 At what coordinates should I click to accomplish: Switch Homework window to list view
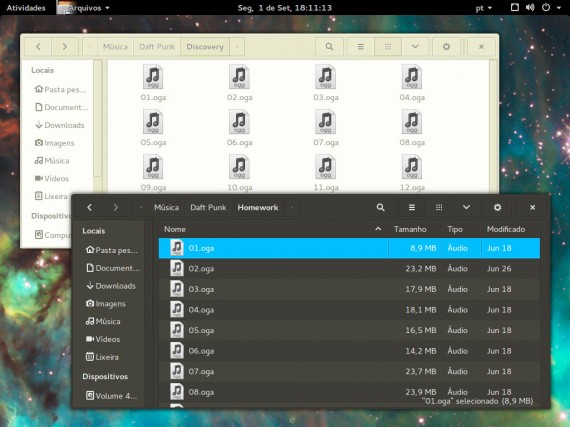coord(412,208)
